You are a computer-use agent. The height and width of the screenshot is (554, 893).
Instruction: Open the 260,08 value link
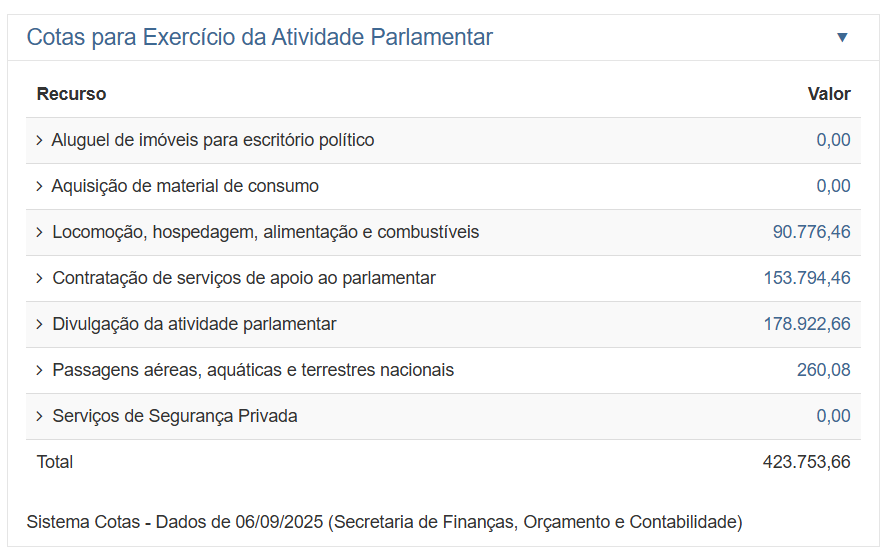[823, 370]
